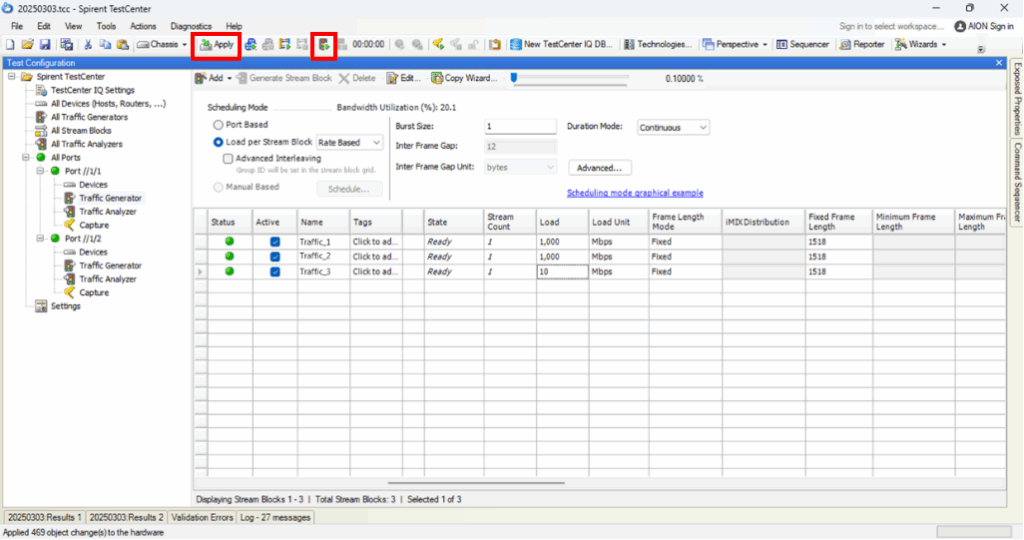Open the Chassis dropdown
The image size is (1024, 540).
pyautogui.click(x=162, y=44)
